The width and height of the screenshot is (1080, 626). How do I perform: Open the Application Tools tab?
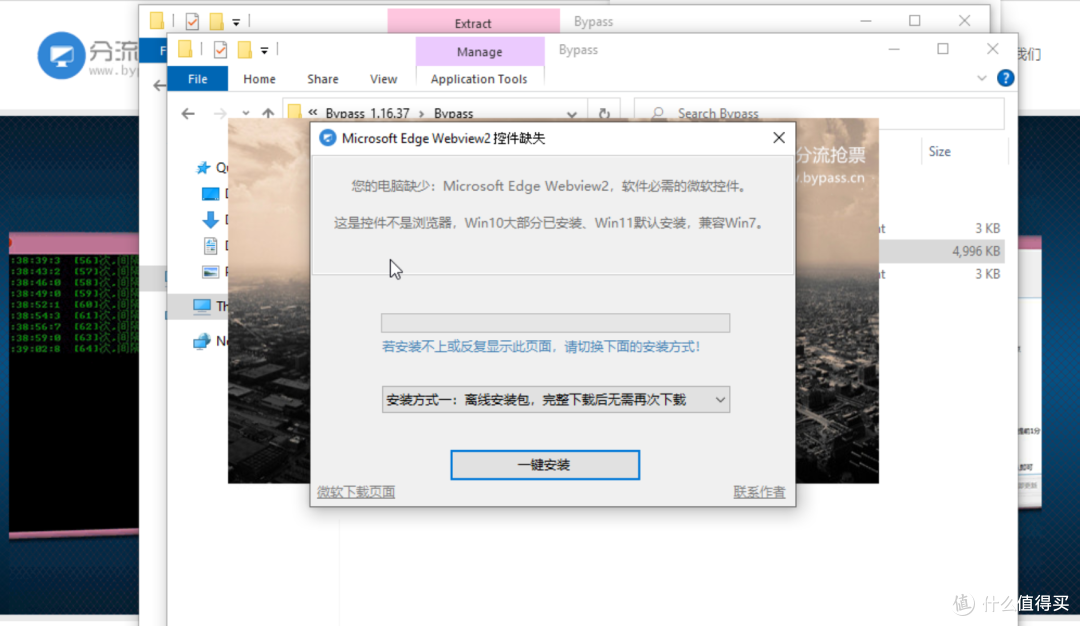pyautogui.click(x=479, y=79)
